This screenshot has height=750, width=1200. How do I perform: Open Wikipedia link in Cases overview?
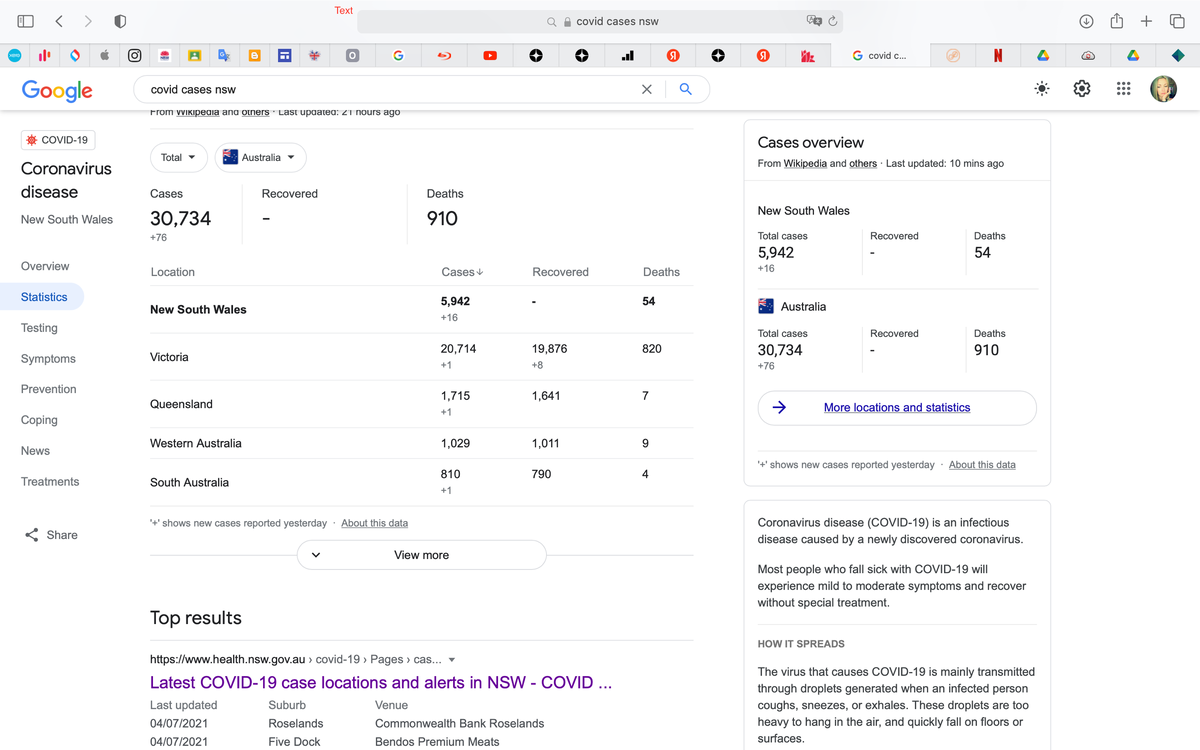(805, 163)
